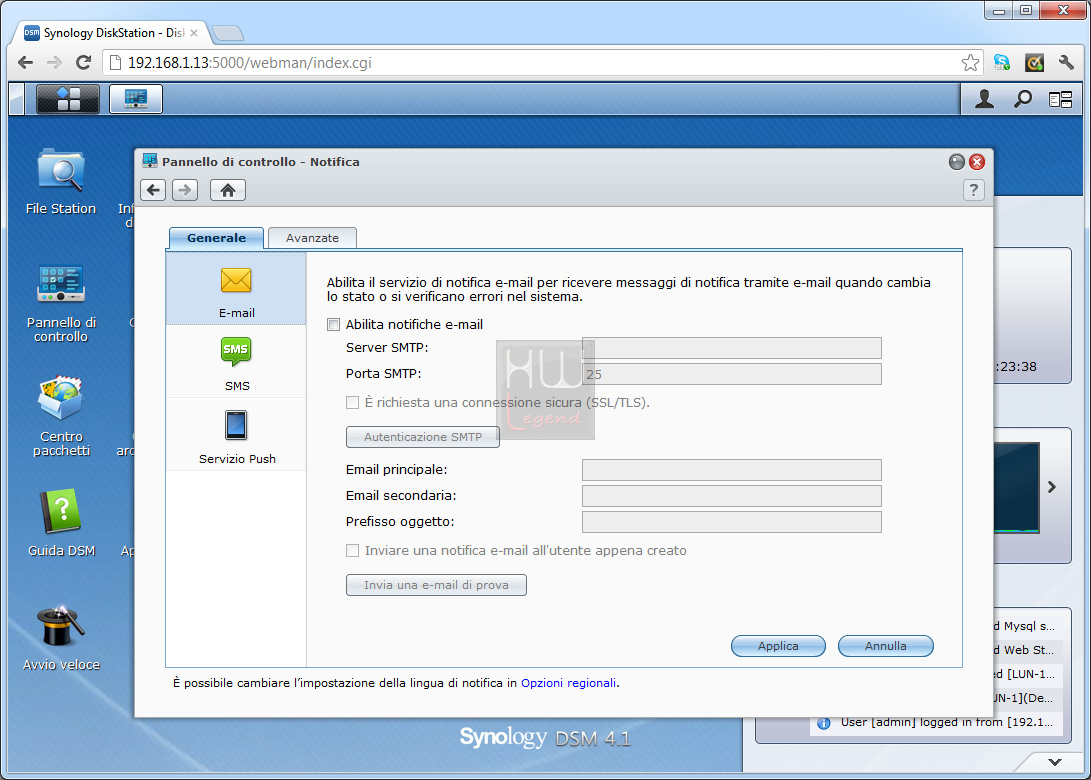
Task: Close Synology DiskStation browser tab
Action: tap(194, 33)
